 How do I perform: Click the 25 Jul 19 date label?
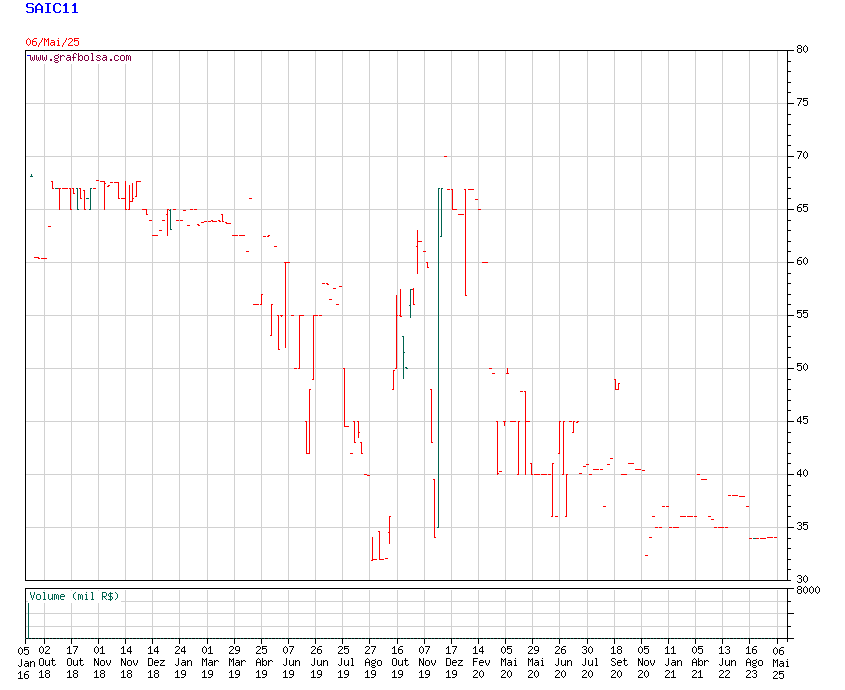click(344, 663)
